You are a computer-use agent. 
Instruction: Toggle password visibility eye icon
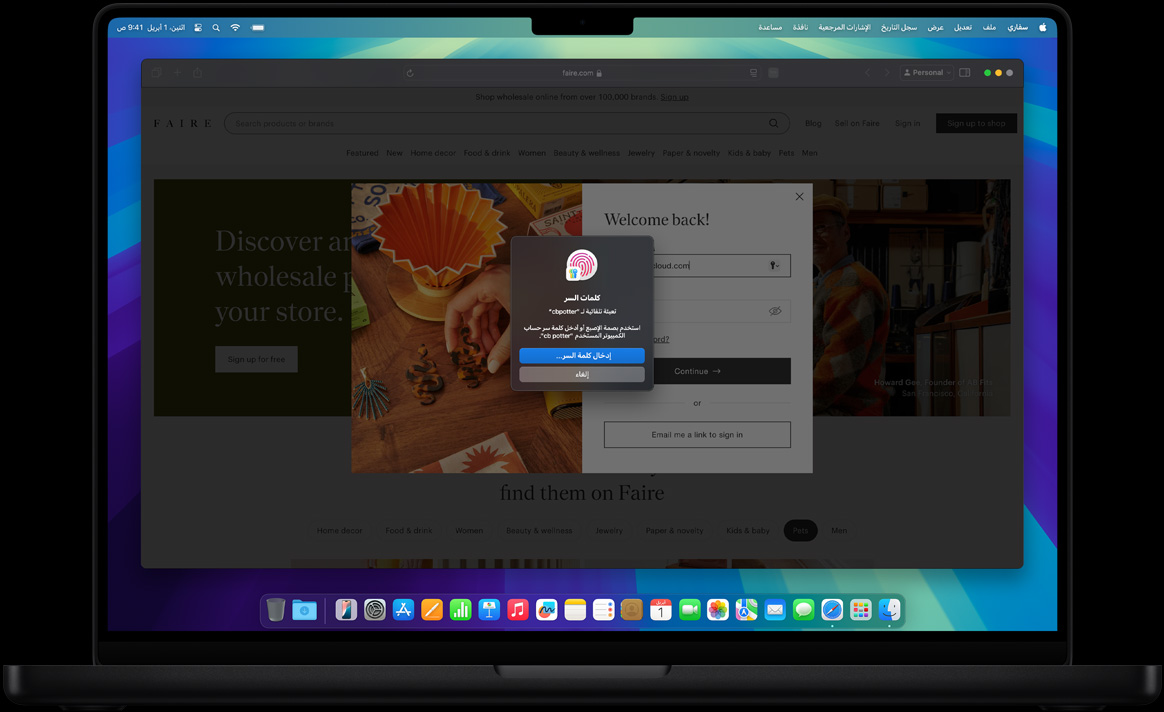point(774,311)
